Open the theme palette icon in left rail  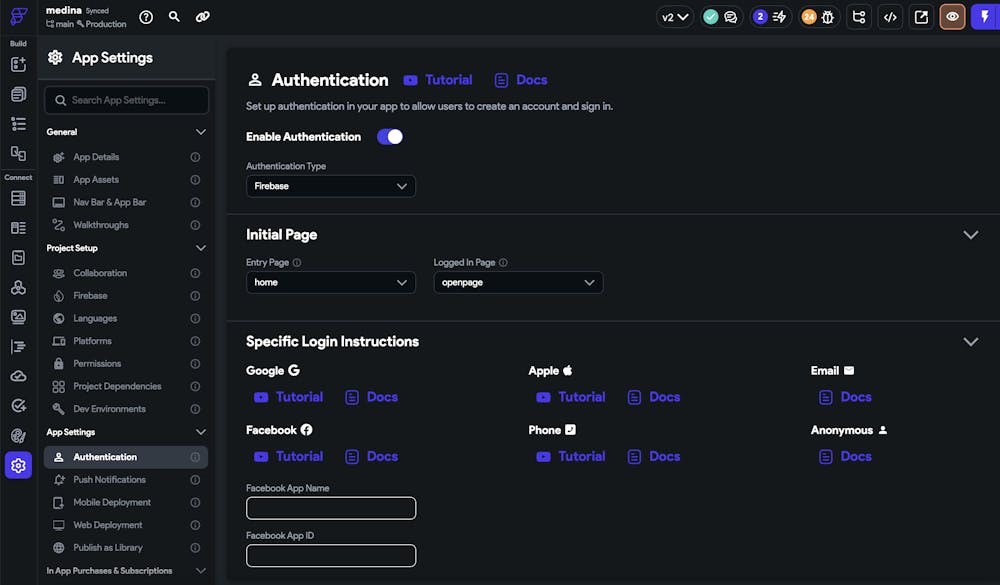18,436
